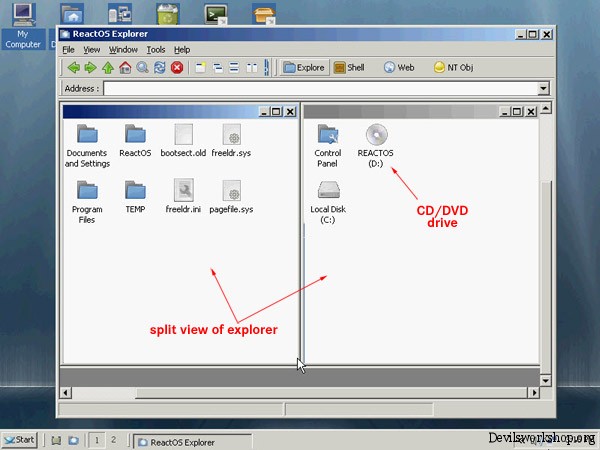The image size is (600, 450).
Task: Maximize the right child window
Action: pos(517,112)
